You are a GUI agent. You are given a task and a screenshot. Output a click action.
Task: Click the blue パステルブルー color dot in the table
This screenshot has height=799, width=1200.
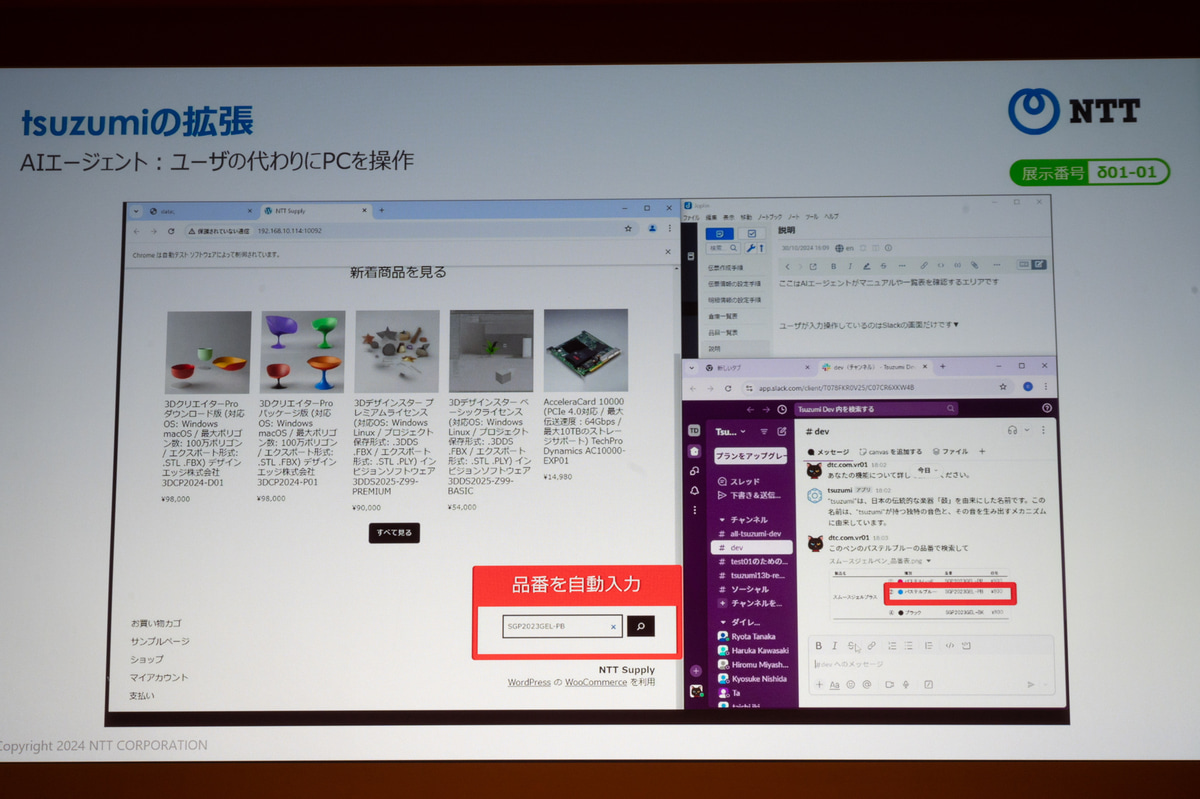coord(901,591)
